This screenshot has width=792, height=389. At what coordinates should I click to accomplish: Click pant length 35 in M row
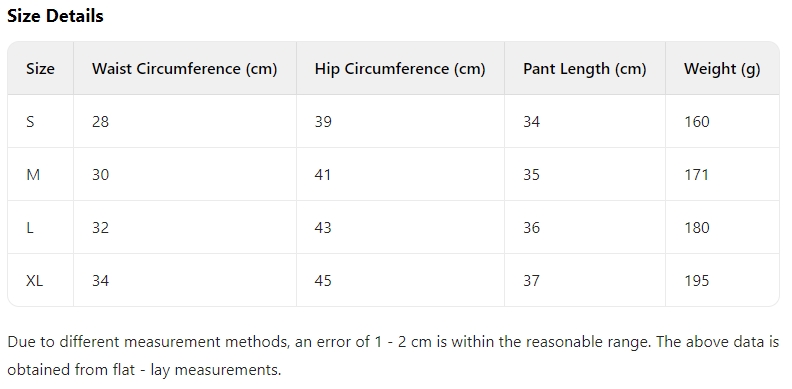pyautogui.click(x=531, y=175)
